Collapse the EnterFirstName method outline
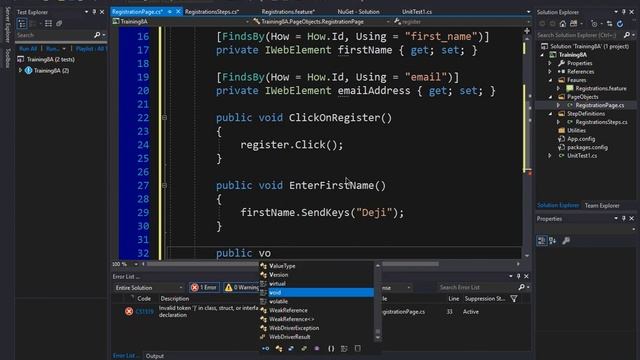Viewport: 640px width, 360px height. tap(164, 185)
